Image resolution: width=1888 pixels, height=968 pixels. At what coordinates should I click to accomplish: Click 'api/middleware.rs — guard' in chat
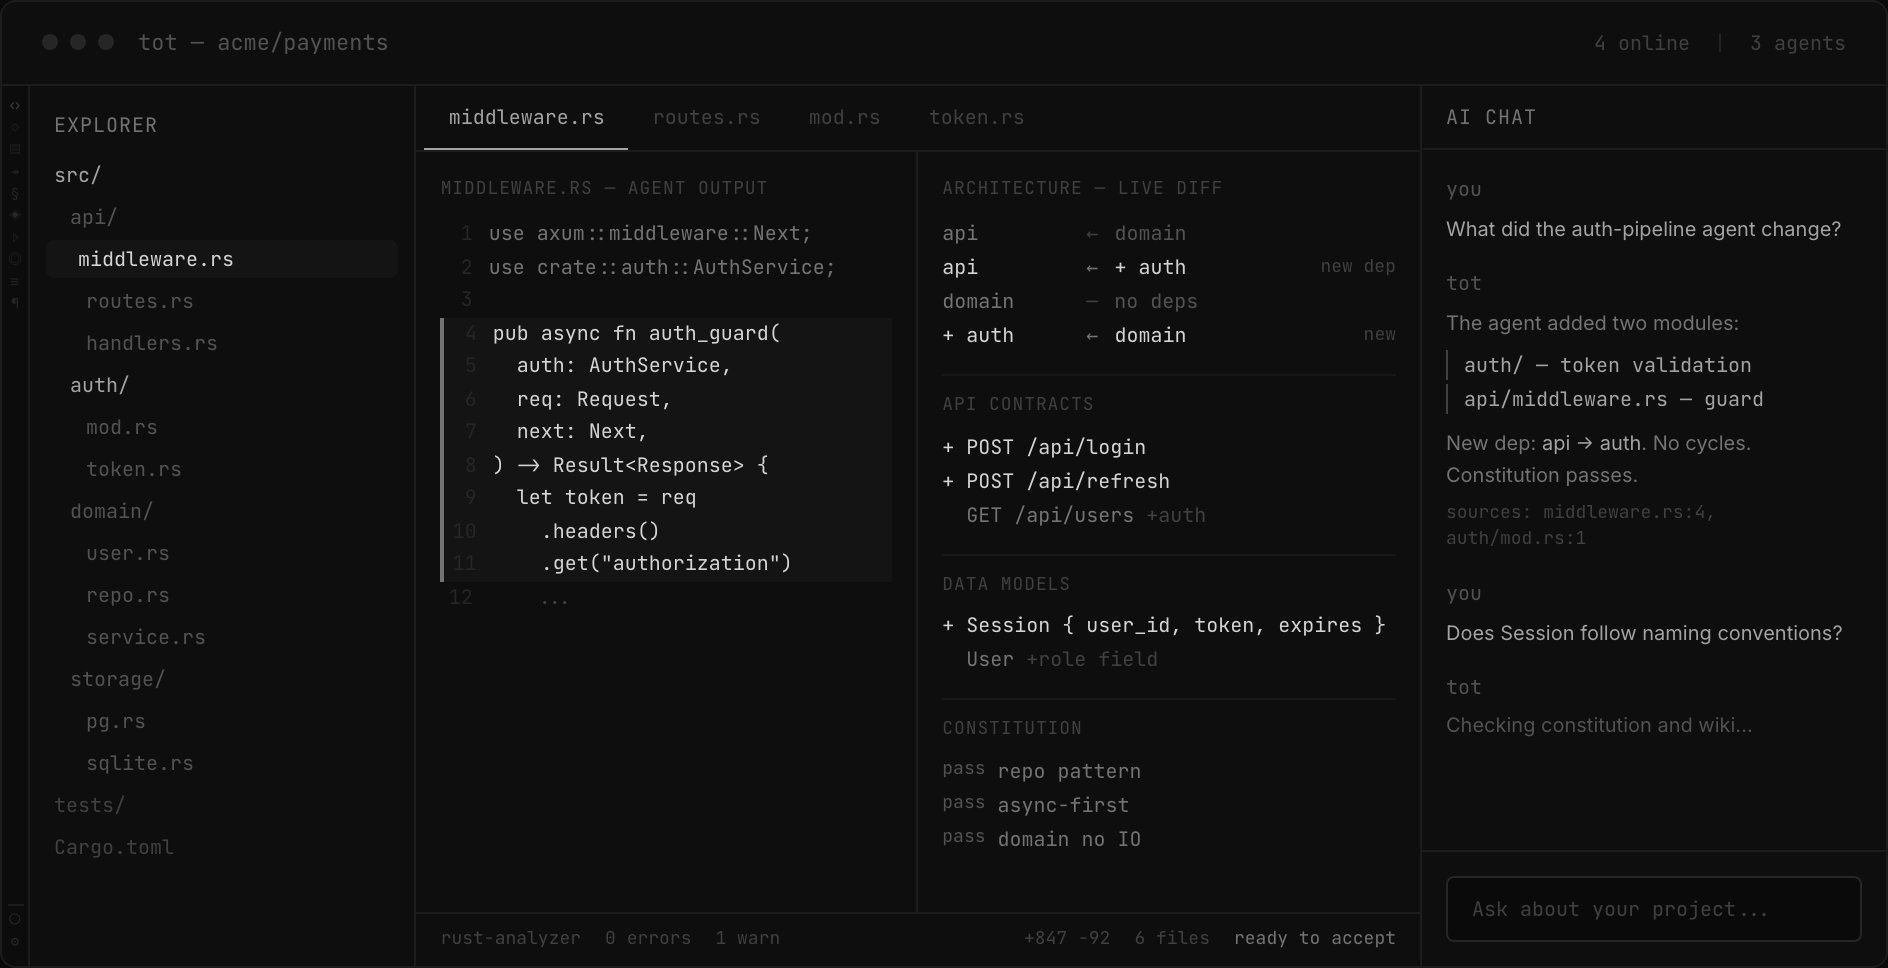pyautogui.click(x=1613, y=399)
